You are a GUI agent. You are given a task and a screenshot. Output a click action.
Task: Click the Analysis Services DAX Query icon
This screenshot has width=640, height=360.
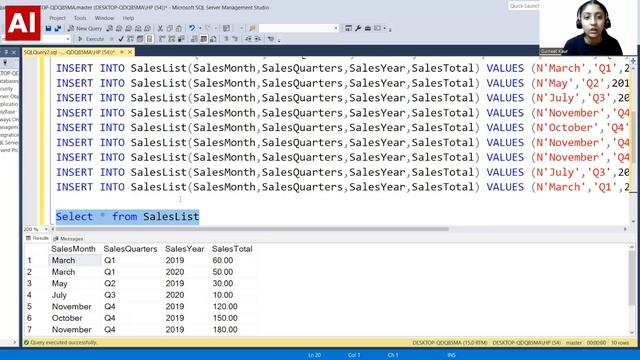[x=147, y=28]
